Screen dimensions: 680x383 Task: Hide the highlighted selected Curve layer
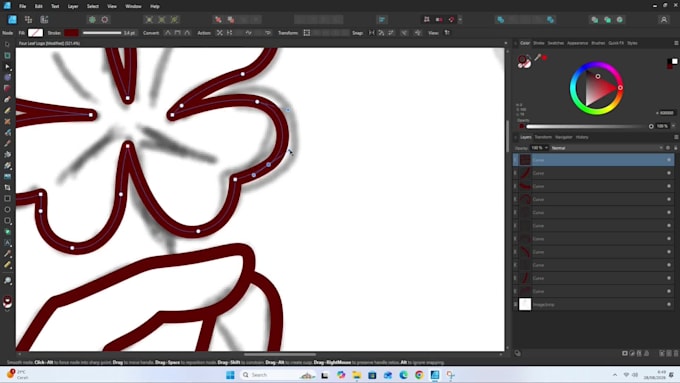click(x=669, y=160)
